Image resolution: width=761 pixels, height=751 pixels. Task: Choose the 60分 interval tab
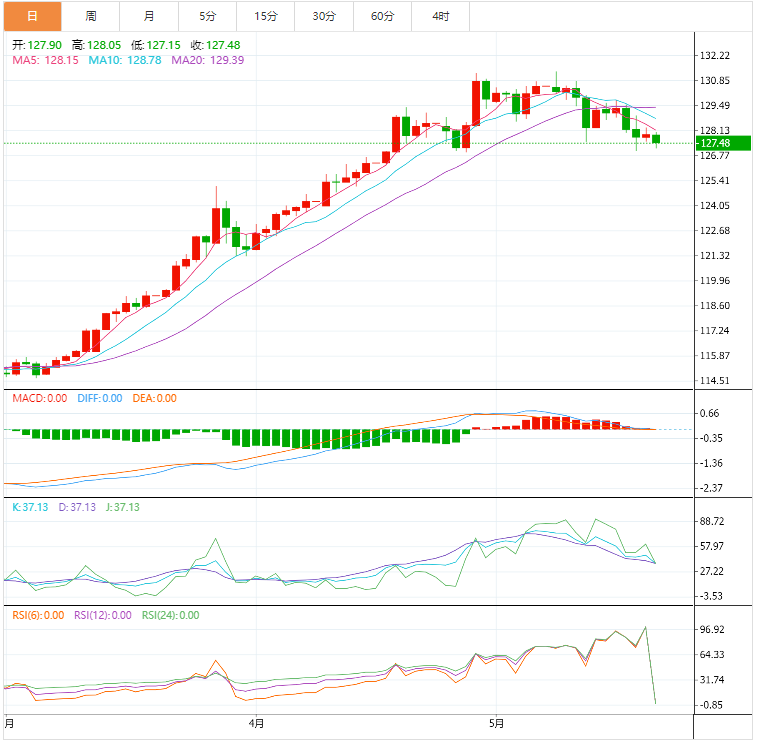tap(382, 16)
